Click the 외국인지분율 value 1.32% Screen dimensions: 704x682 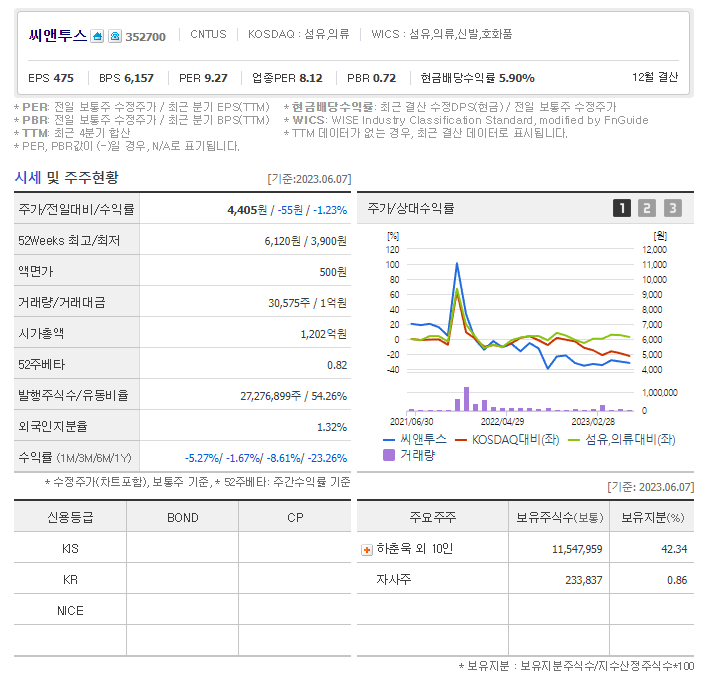tap(332, 427)
